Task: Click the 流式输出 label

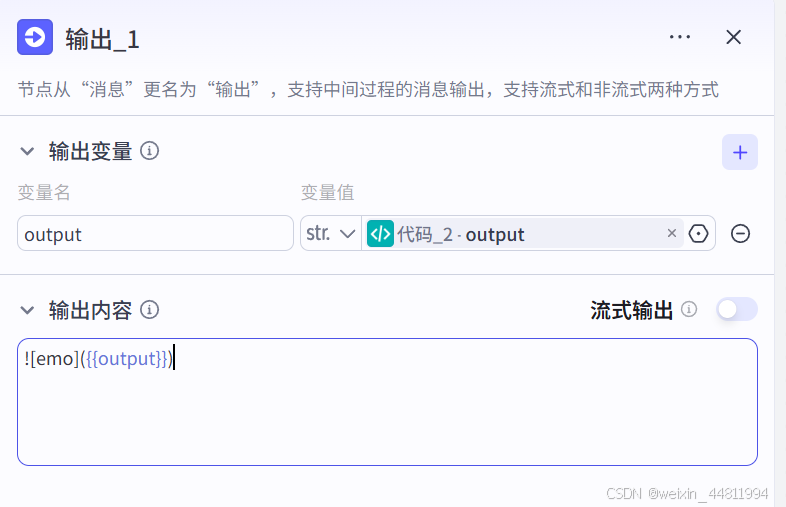Action: pyautogui.click(x=631, y=310)
